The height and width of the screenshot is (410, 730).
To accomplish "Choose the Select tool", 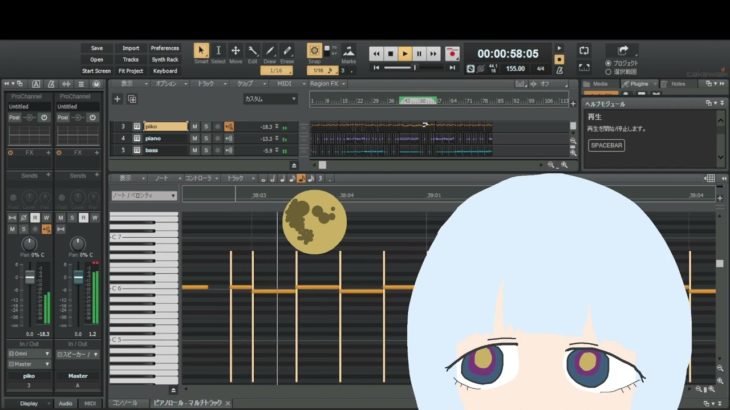I will pyautogui.click(x=218, y=51).
